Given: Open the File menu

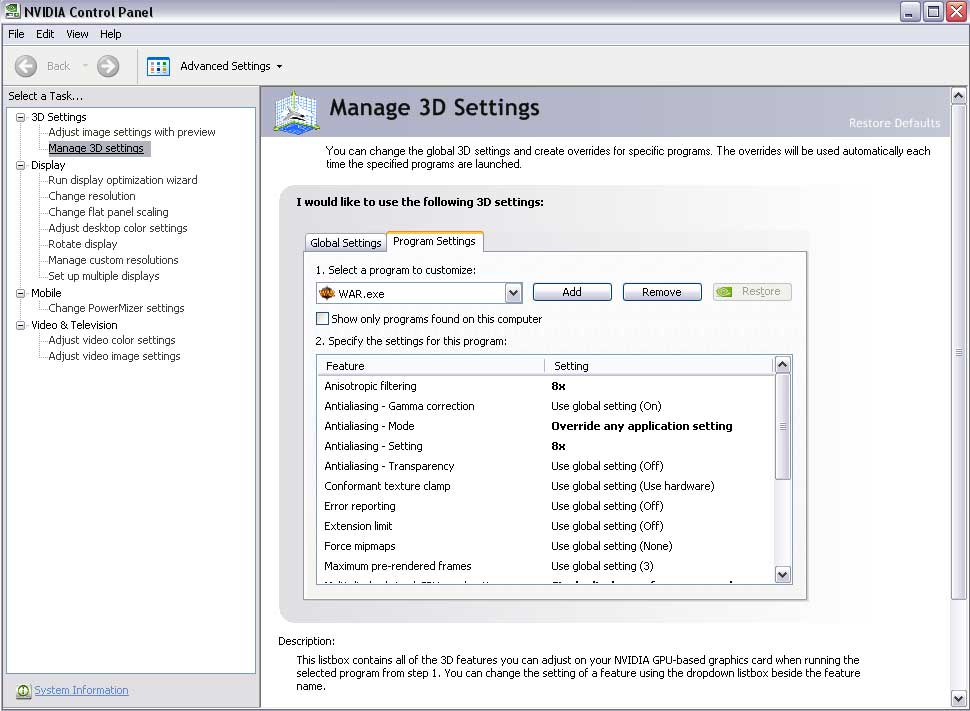Looking at the screenshot, I should (16, 34).
